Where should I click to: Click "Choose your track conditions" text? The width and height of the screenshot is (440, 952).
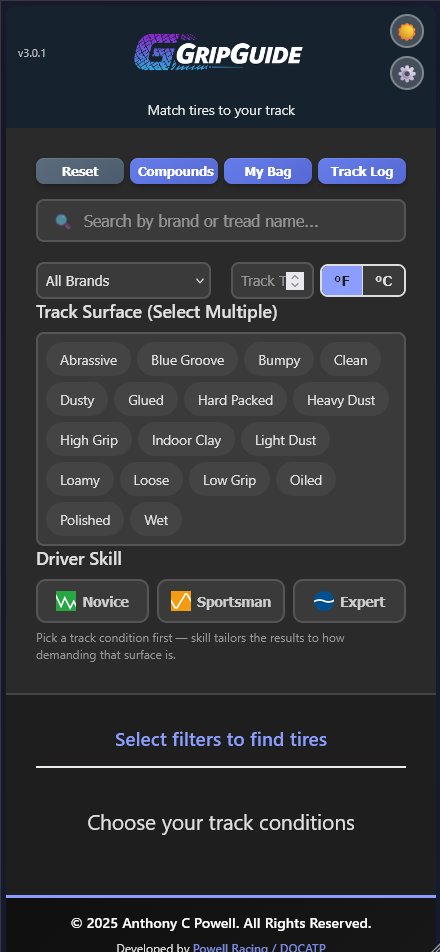pyautogui.click(x=221, y=823)
